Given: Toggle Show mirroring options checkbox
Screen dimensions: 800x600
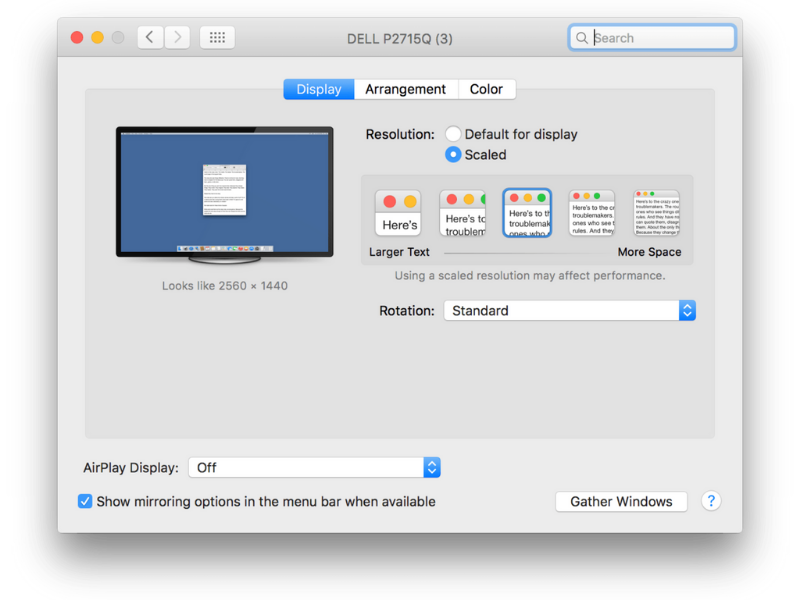Looking at the screenshot, I should click(x=85, y=501).
